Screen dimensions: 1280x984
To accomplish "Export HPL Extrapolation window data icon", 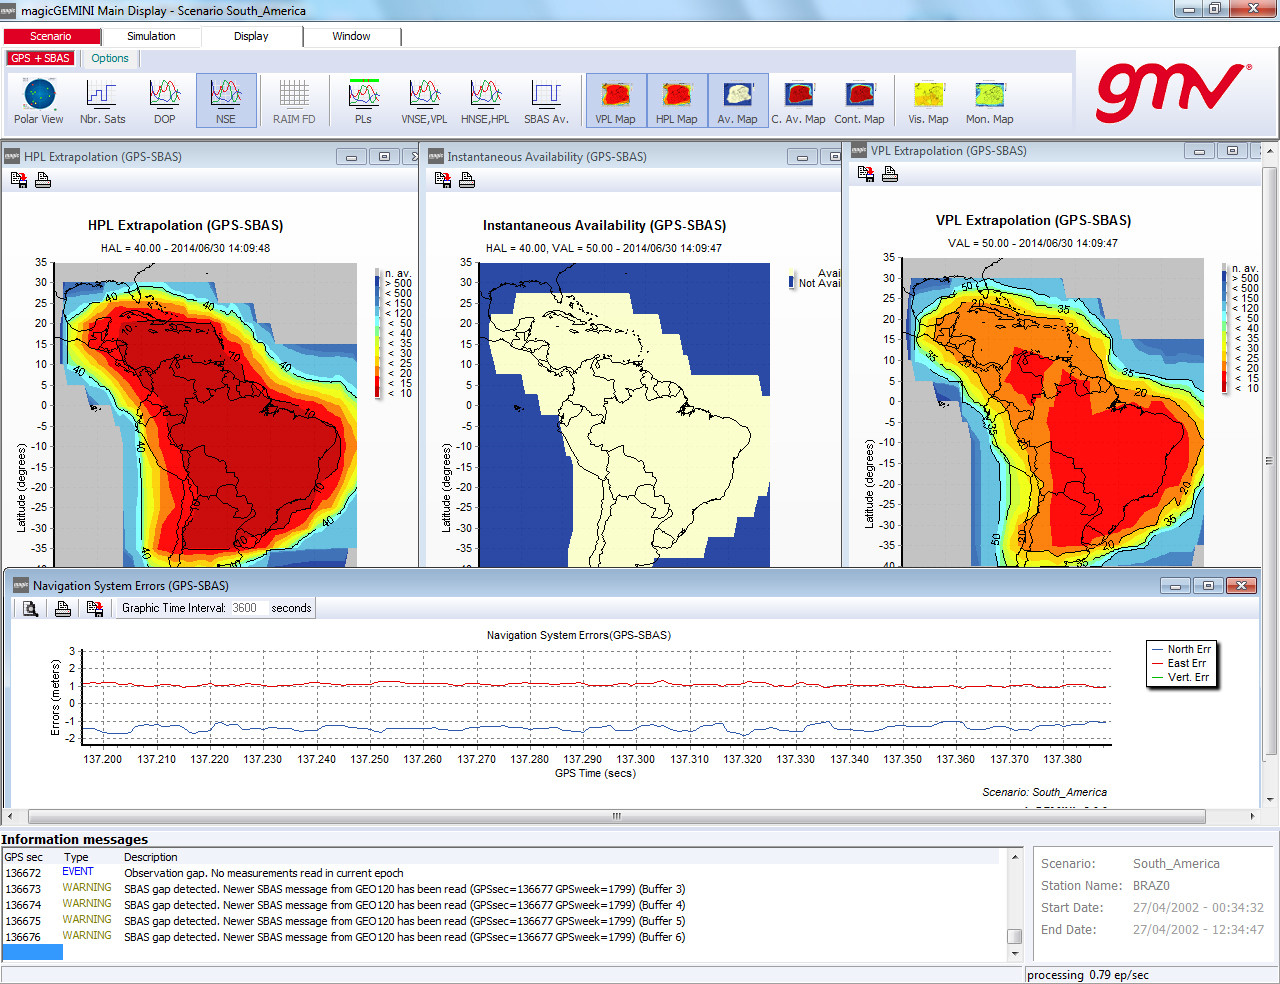I will (x=19, y=180).
